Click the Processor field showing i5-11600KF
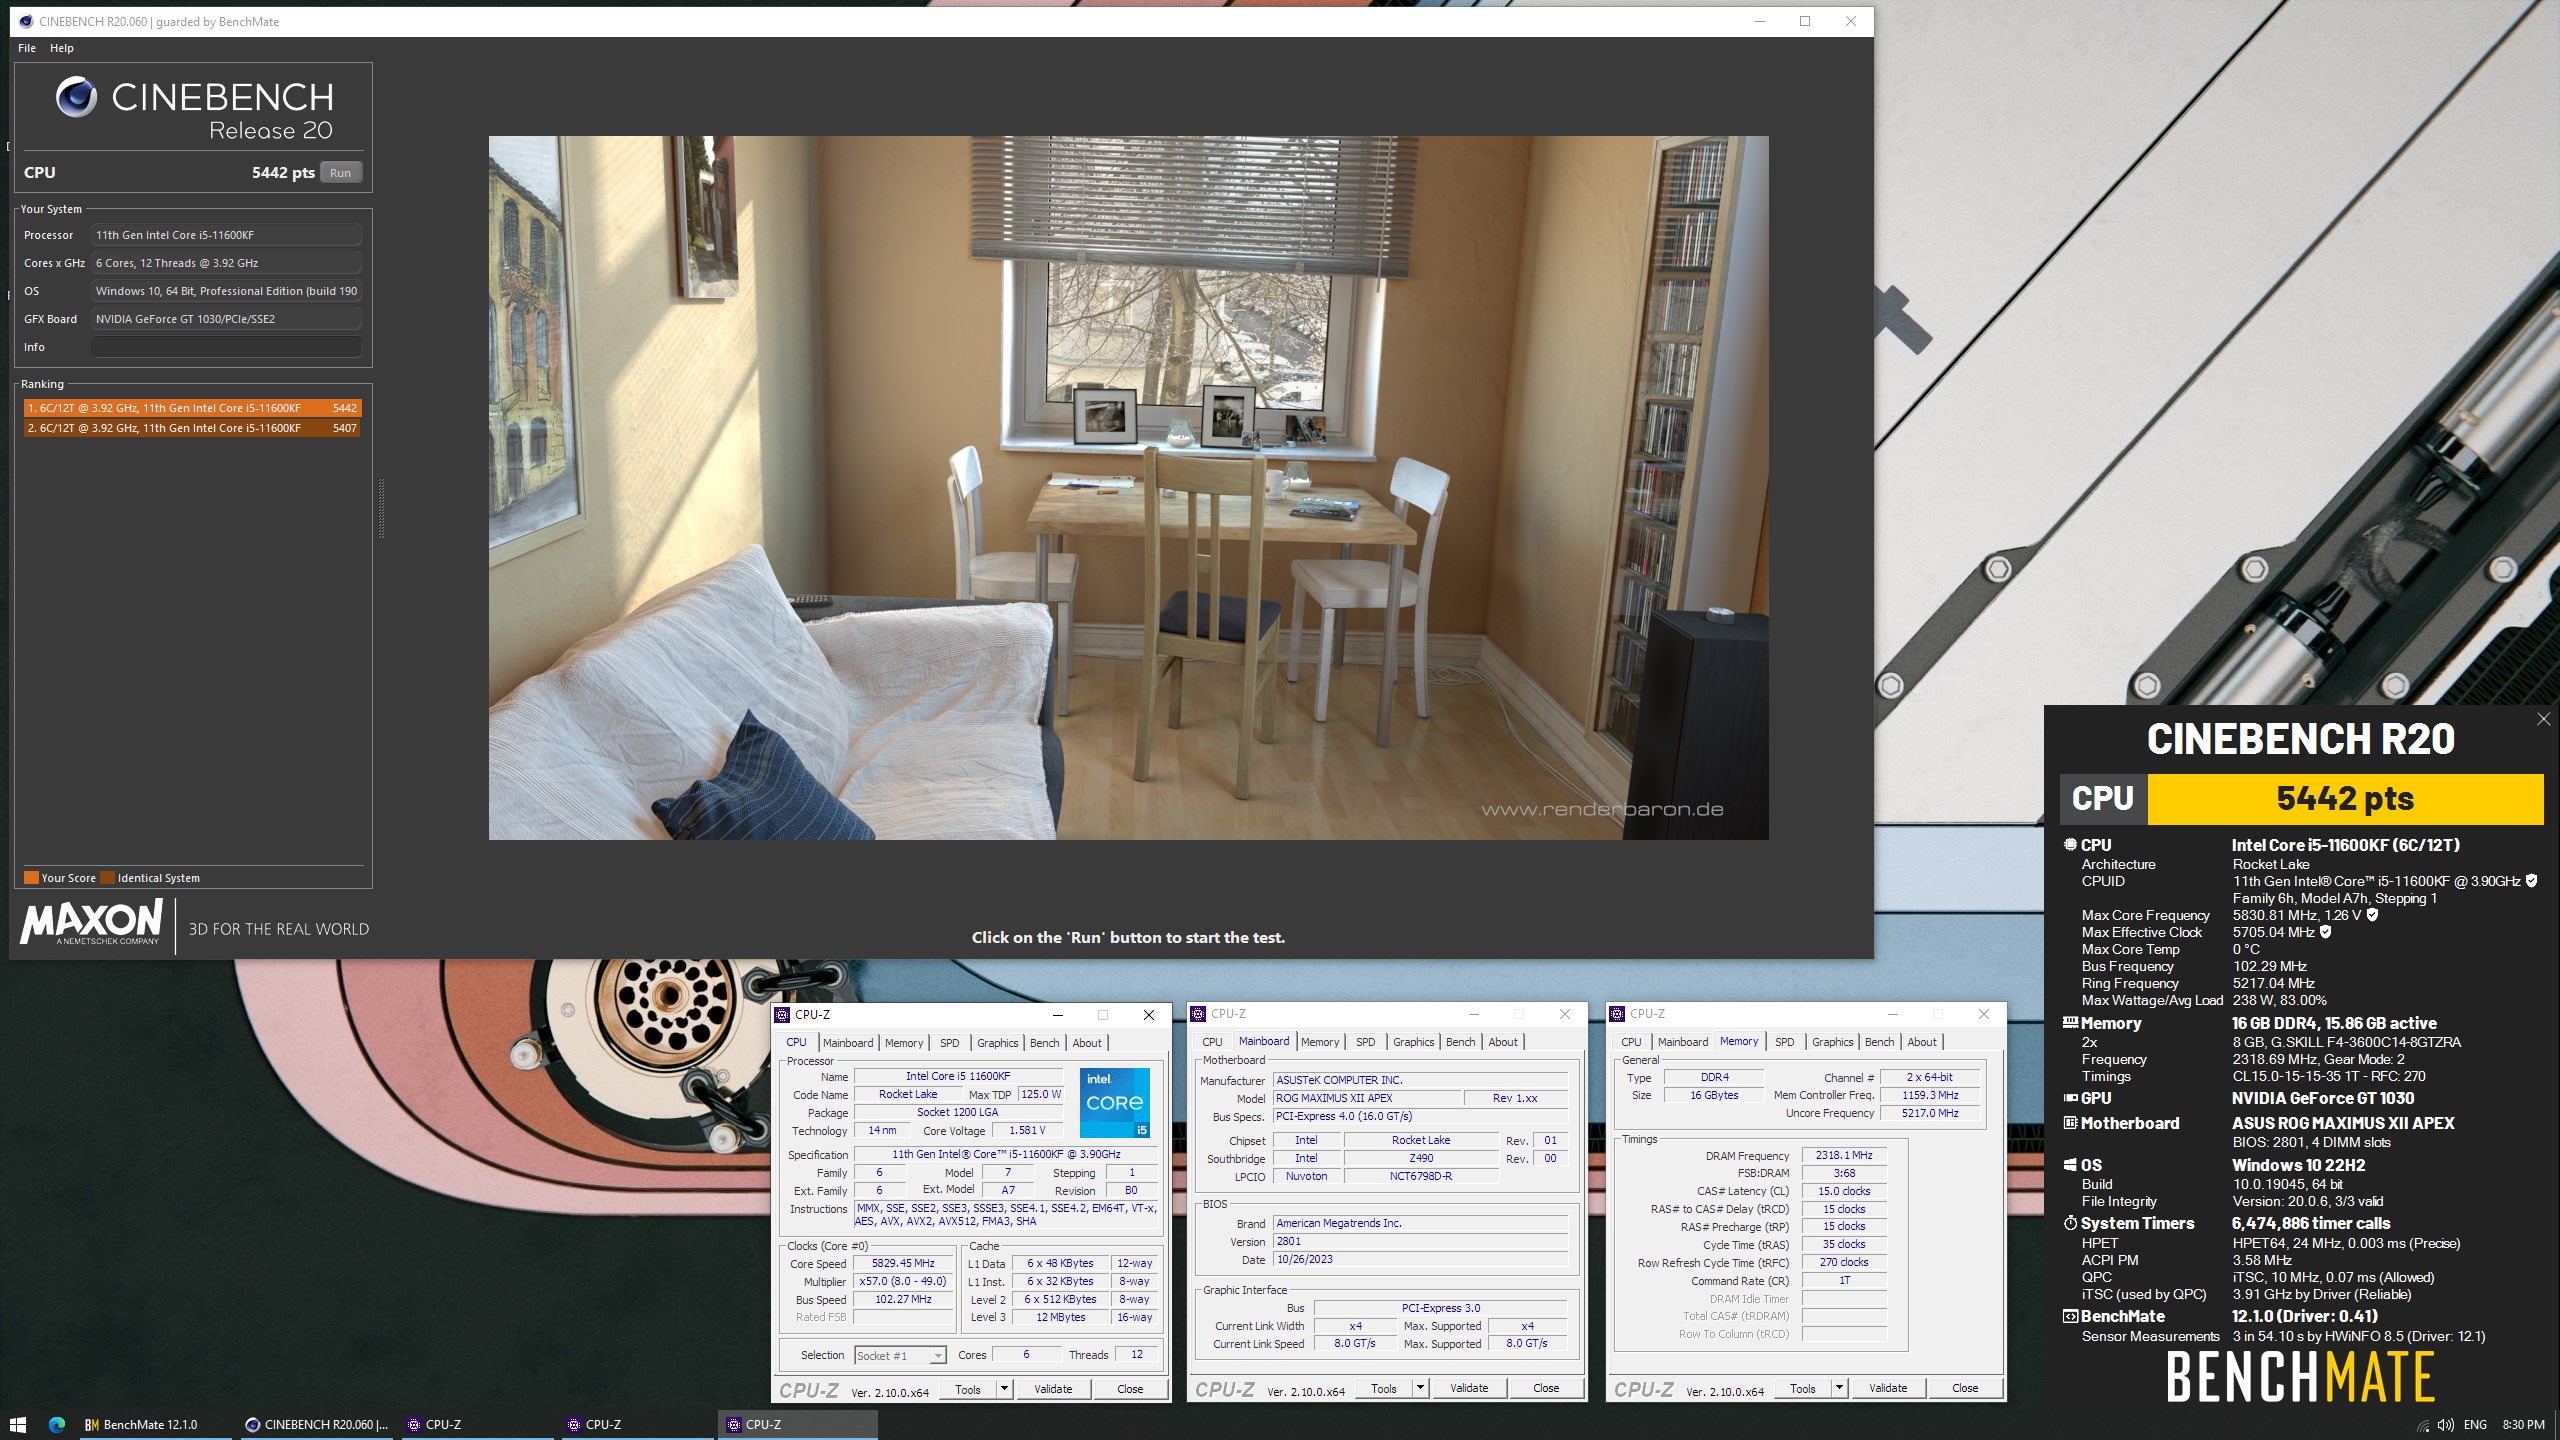The width and height of the screenshot is (2560, 1440). point(226,235)
